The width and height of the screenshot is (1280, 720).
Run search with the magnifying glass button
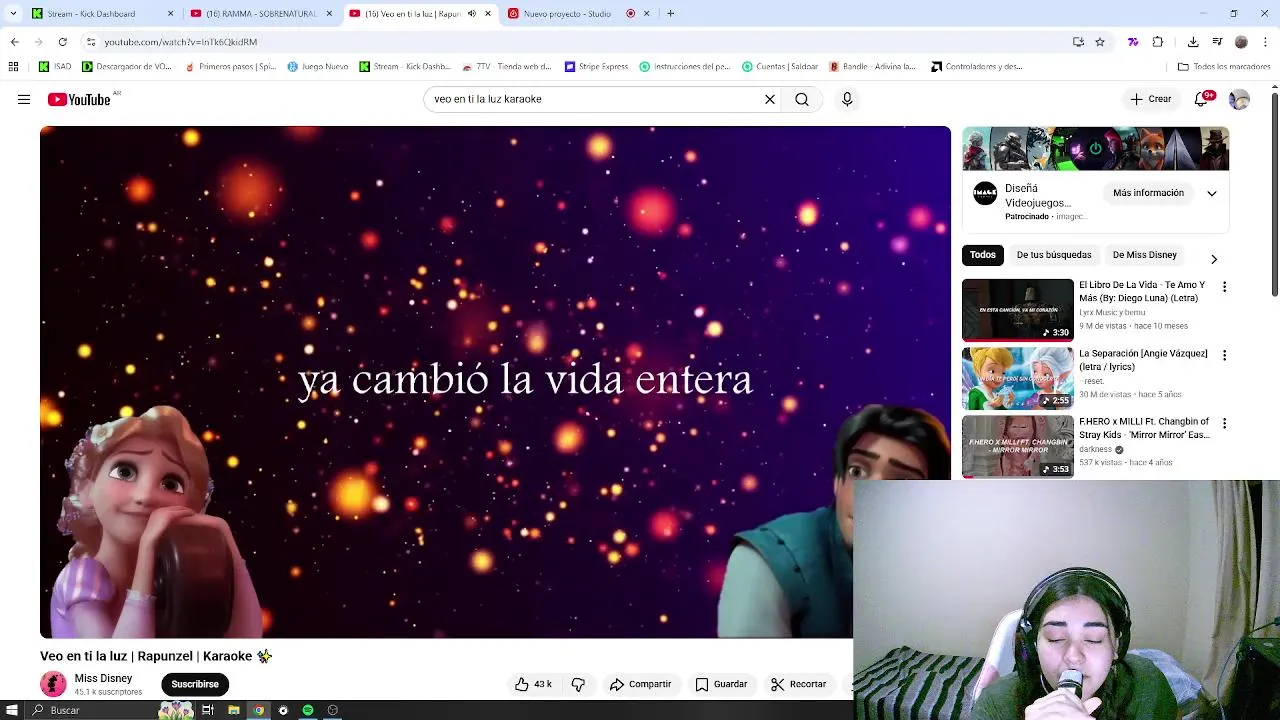pyautogui.click(x=802, y=99)
